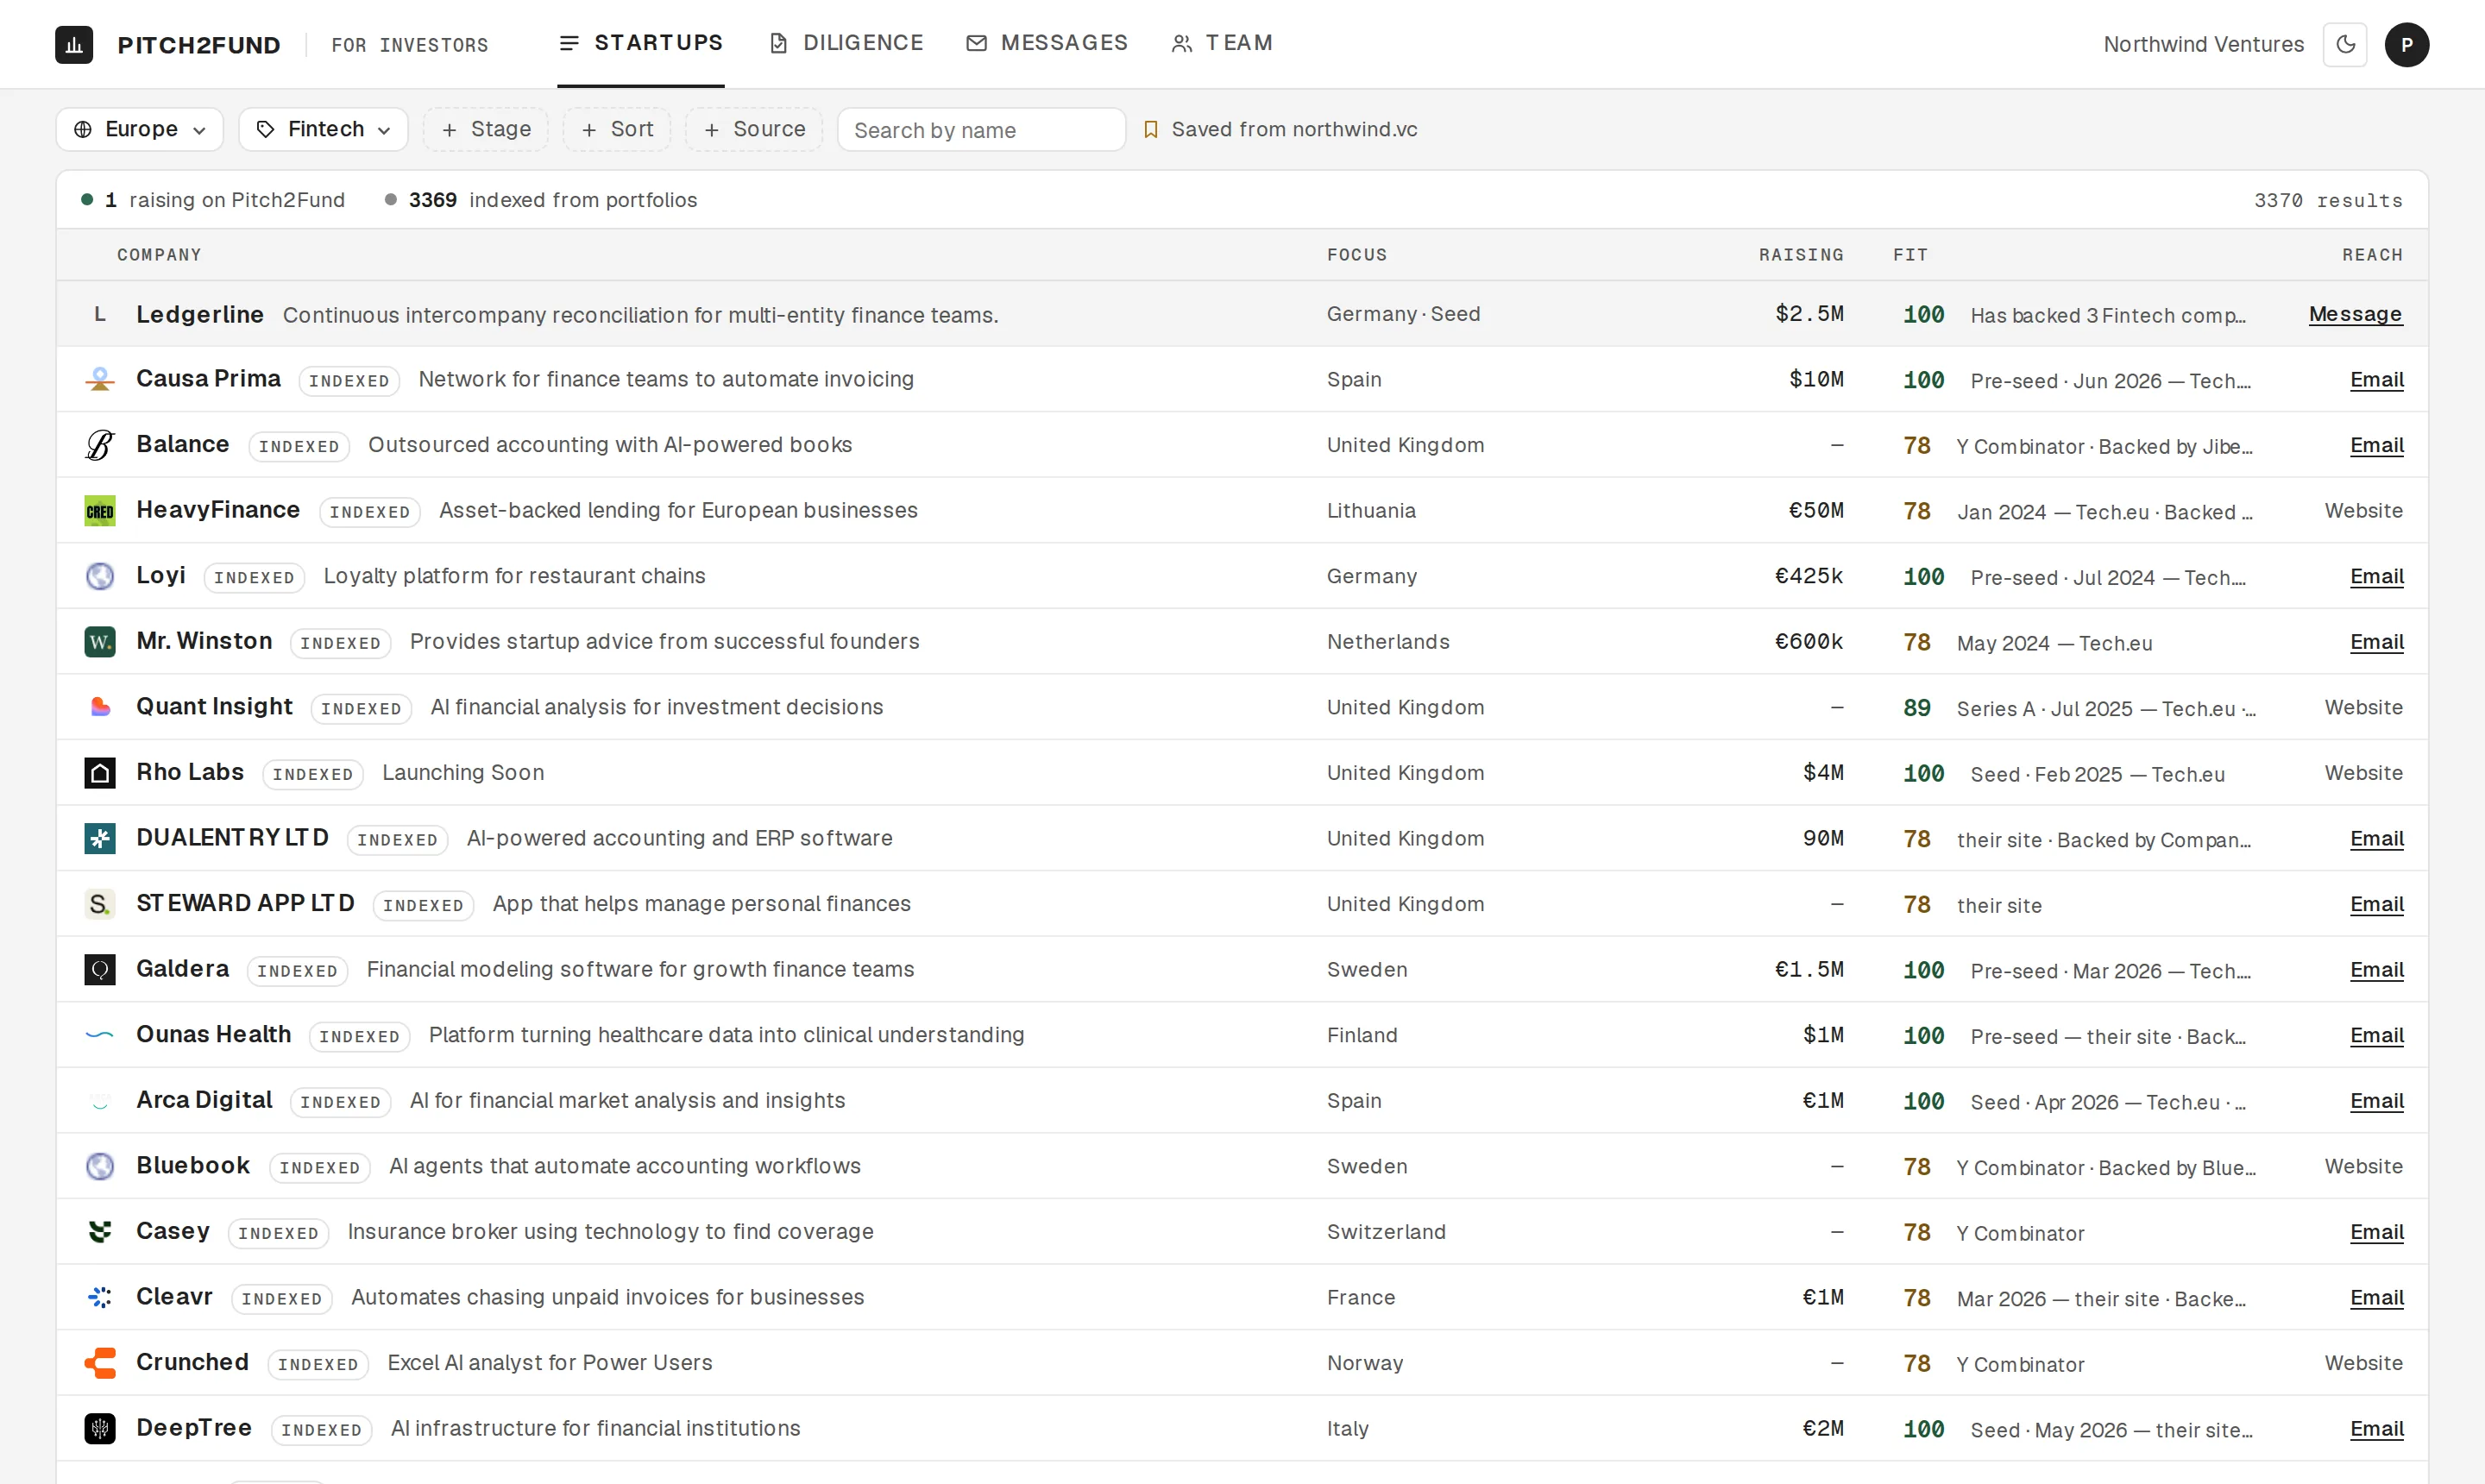Click the Pitch2Fund brand name
The width and height of the screenshot is (2485, 1484).
coord(199,45)
